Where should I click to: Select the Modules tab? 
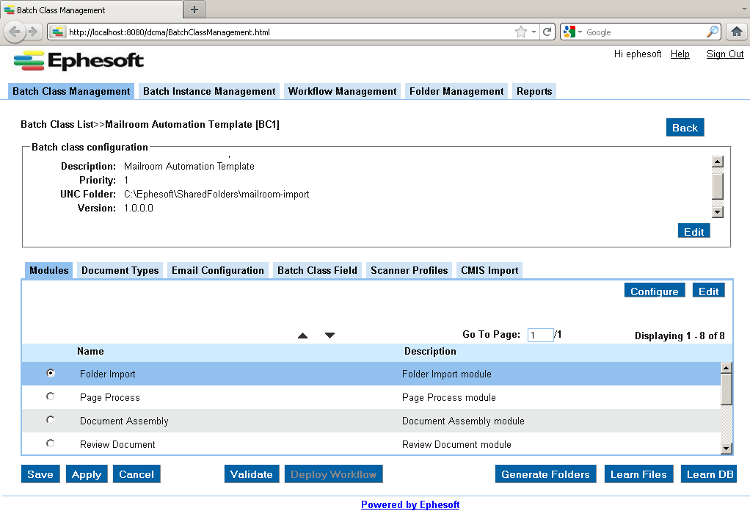49,270
